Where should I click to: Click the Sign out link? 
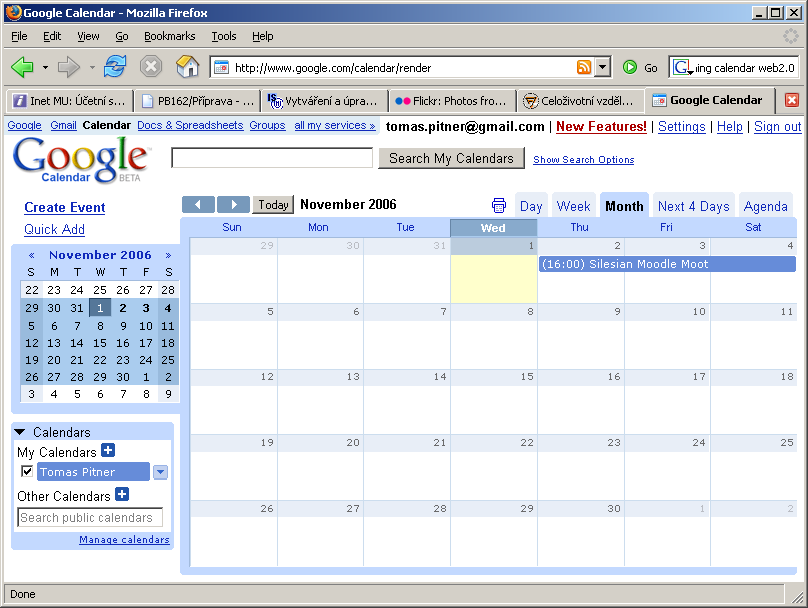[778, 126]
